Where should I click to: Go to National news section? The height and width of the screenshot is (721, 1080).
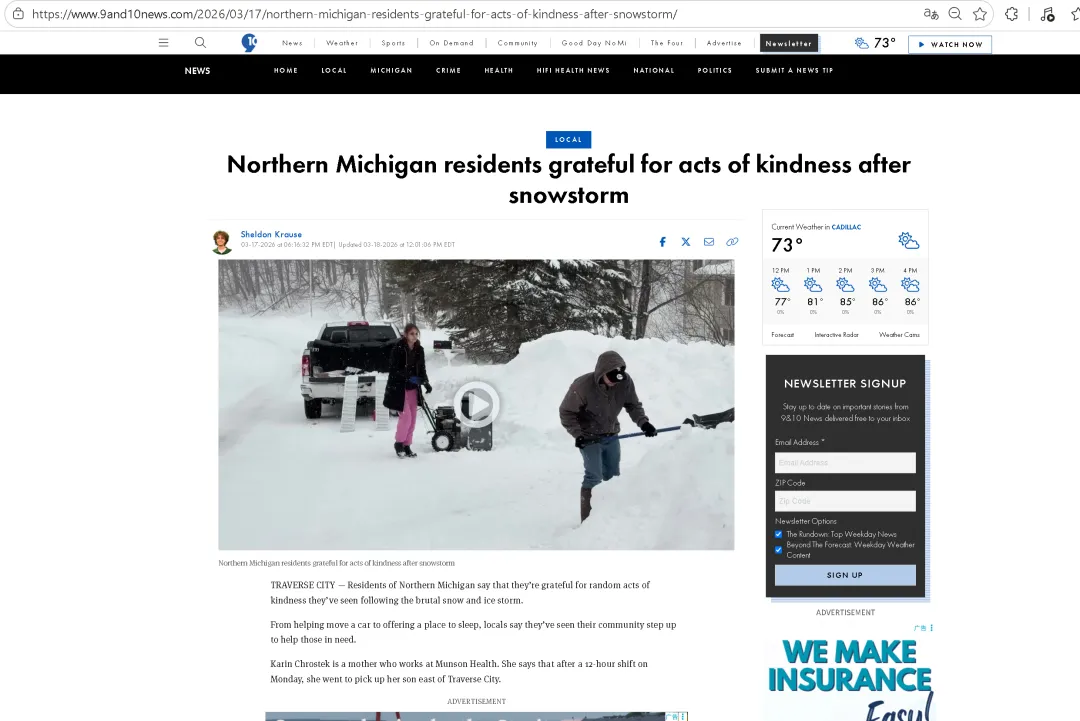(654, 70)
